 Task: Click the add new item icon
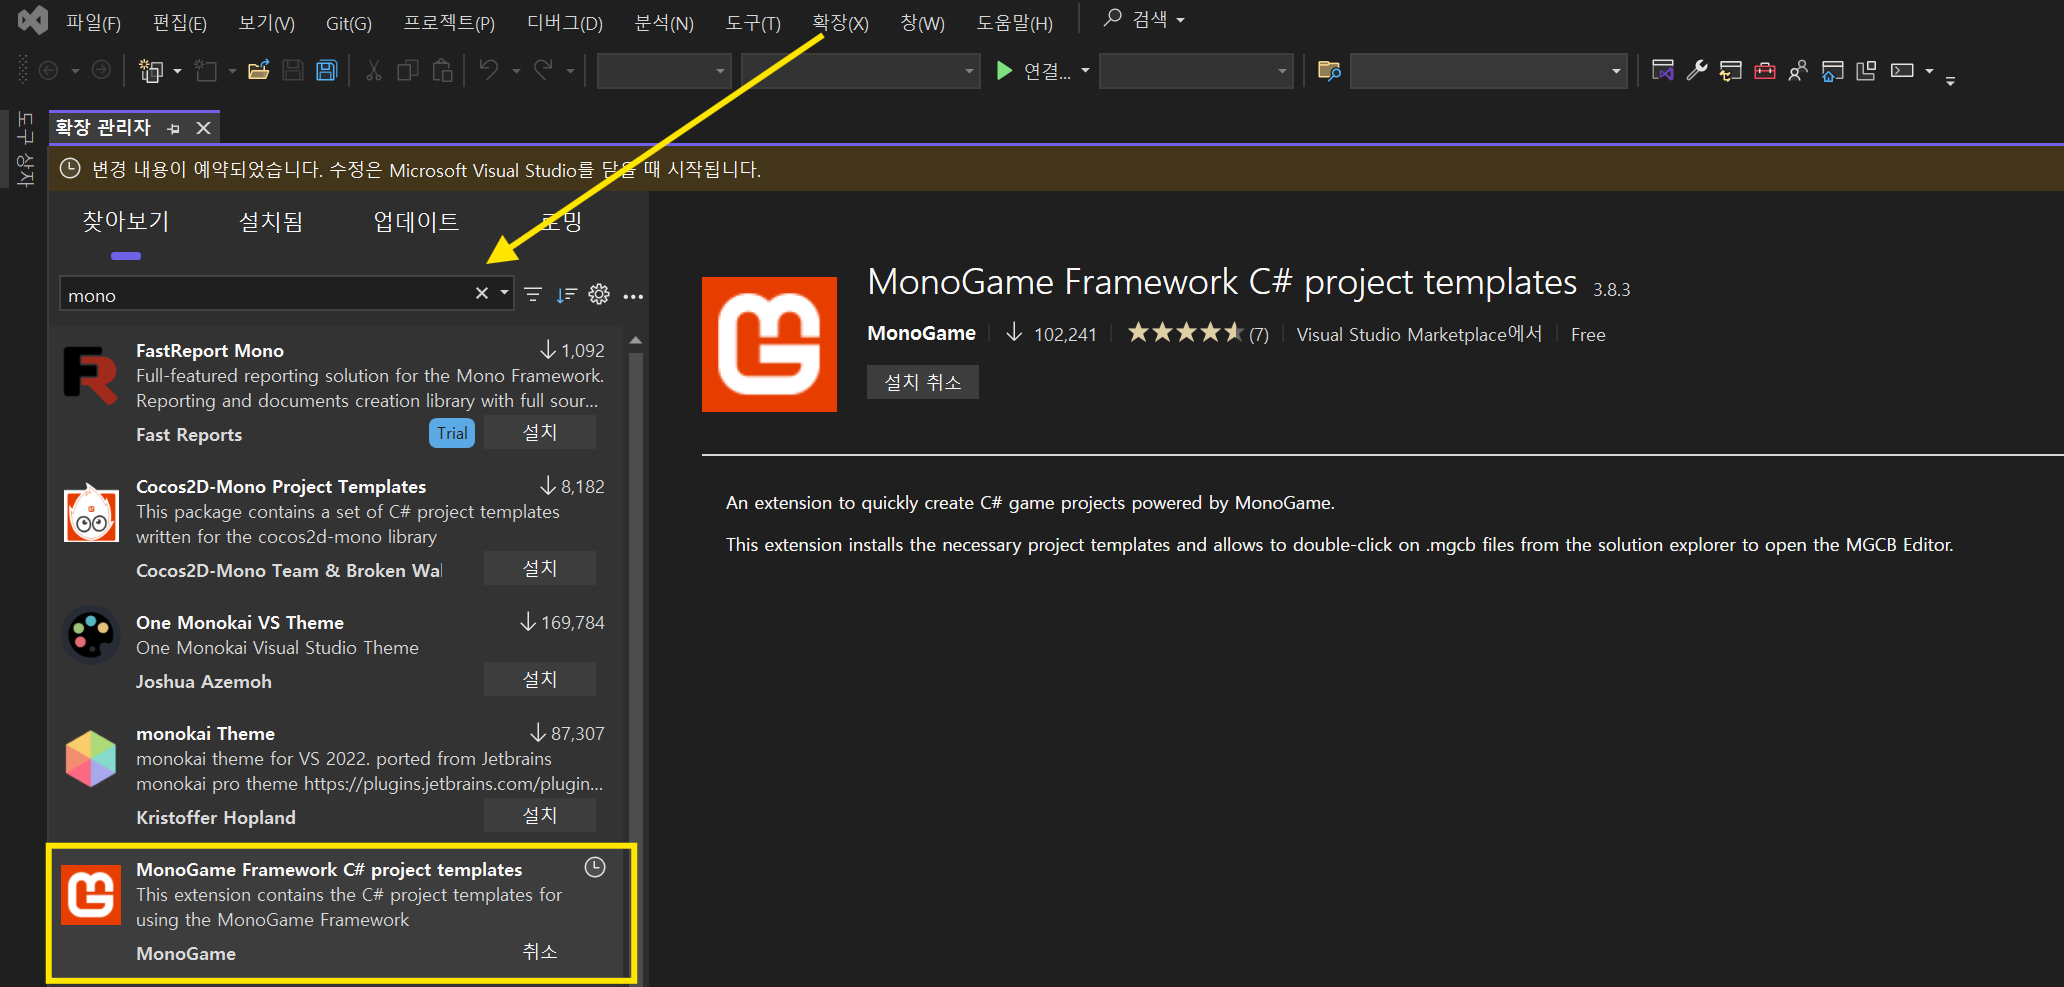206,70
